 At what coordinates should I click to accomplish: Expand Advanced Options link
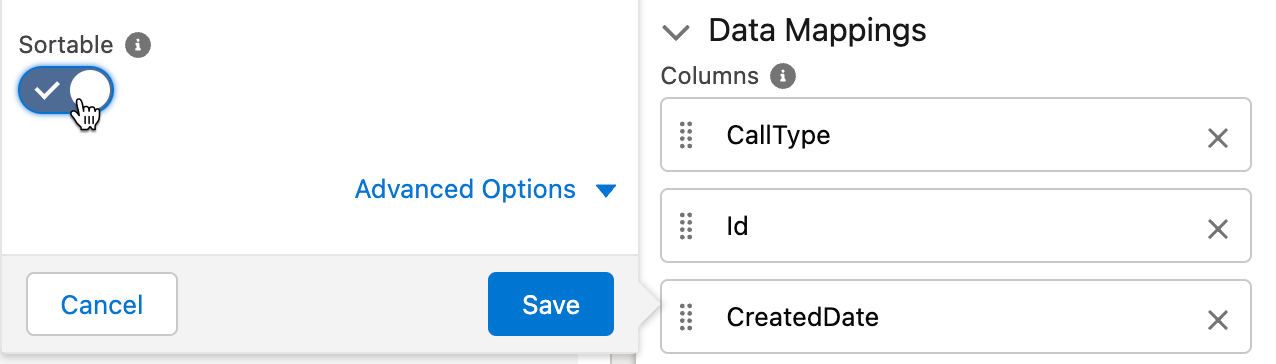point(465,189)
